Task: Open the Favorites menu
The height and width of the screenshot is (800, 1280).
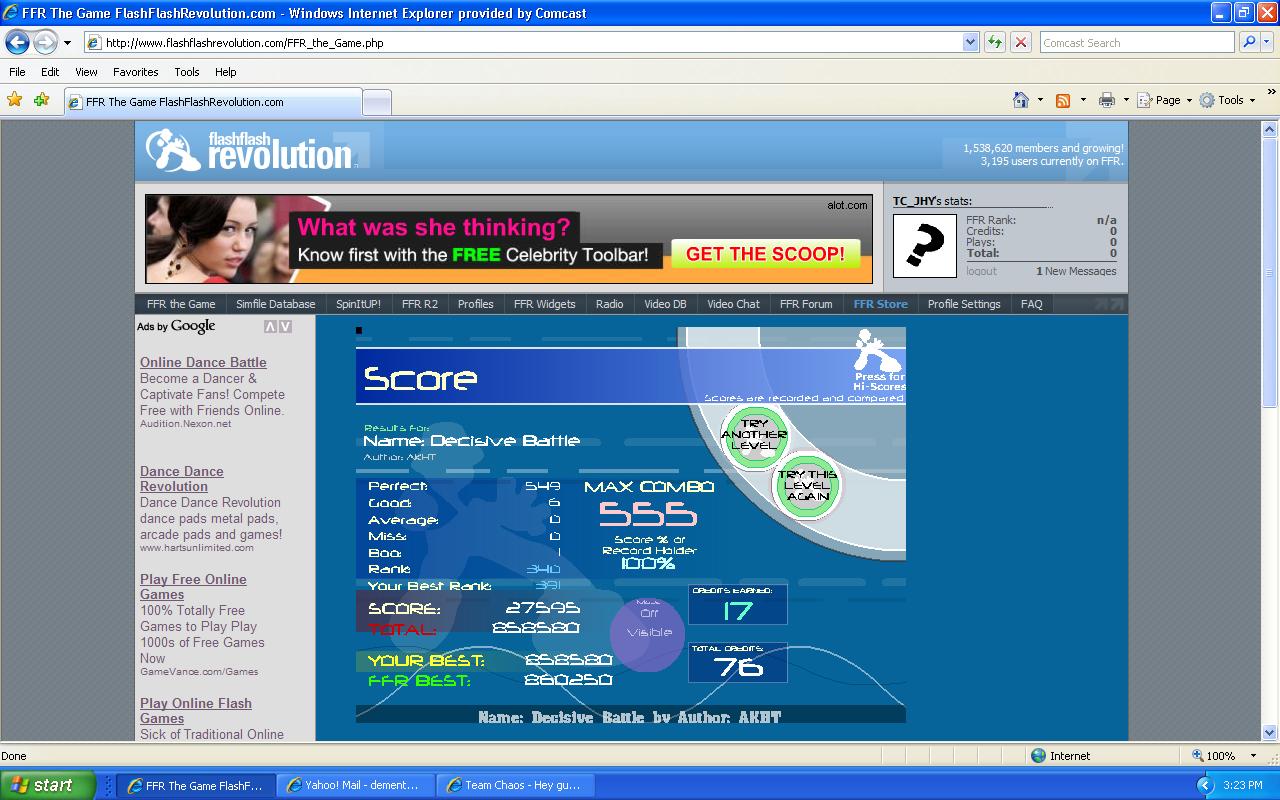Action: tap(135, 72)
